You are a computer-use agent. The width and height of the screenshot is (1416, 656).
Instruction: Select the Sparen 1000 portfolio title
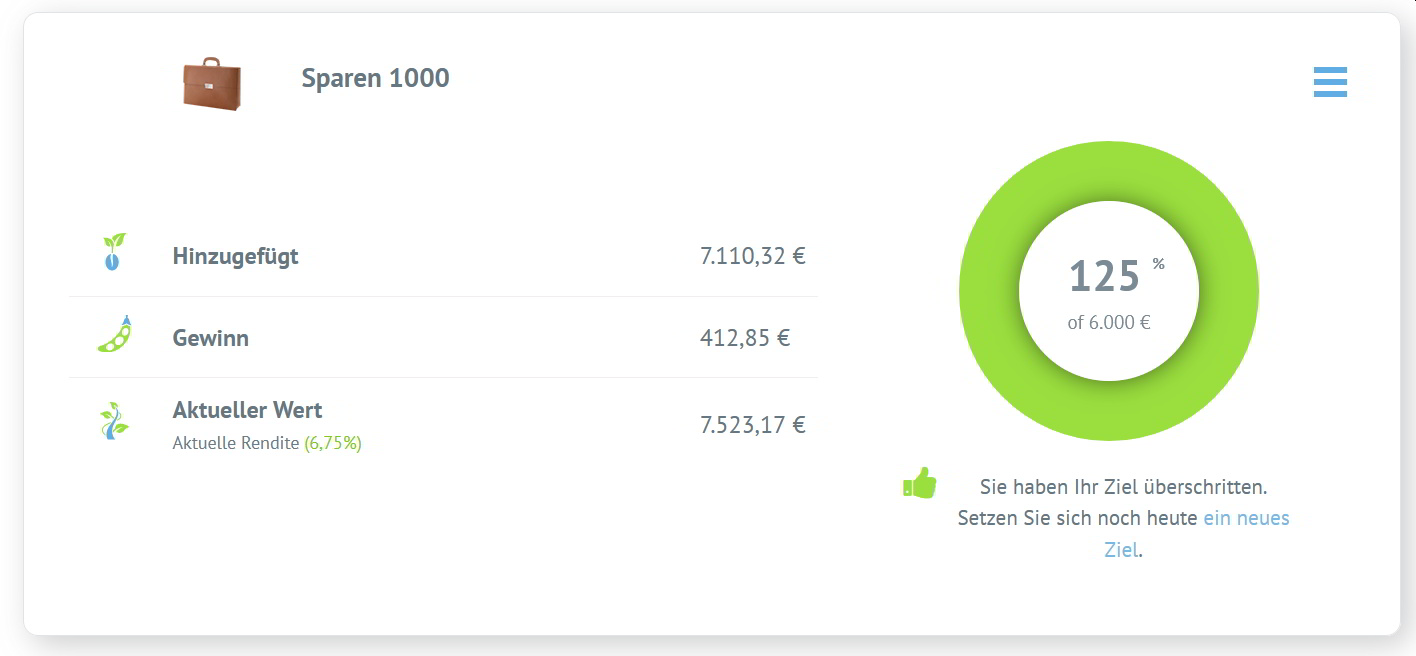[375, 78]
